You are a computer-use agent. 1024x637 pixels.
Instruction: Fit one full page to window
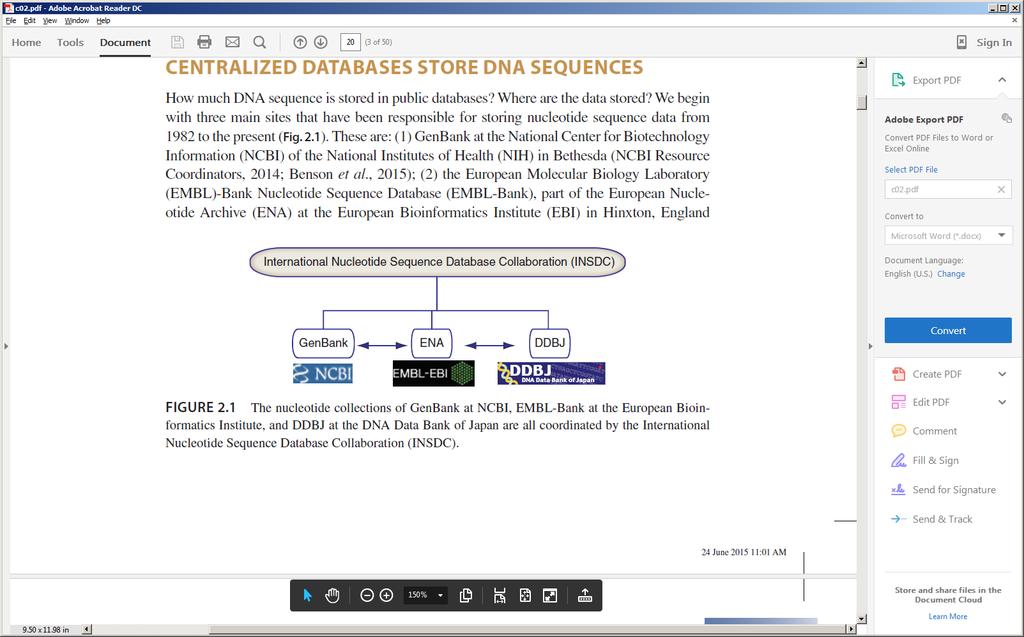click(525, 595)
